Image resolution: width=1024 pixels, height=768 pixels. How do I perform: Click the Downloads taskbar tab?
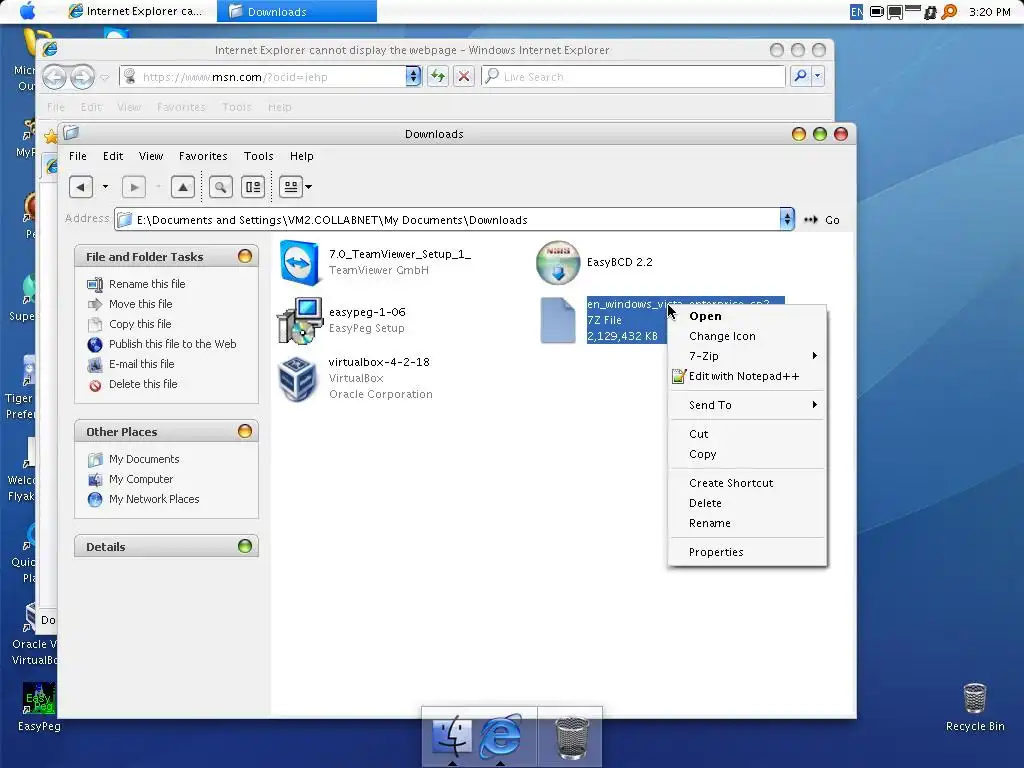coord(297,11)
